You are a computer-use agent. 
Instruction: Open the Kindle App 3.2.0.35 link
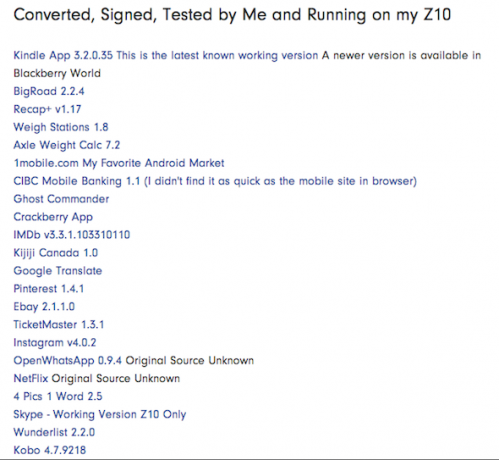166,56
